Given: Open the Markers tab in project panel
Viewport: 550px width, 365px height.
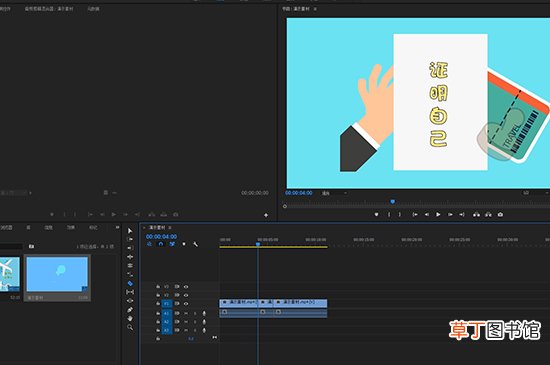Looking at the screenshot, I should tap(93, 228).
